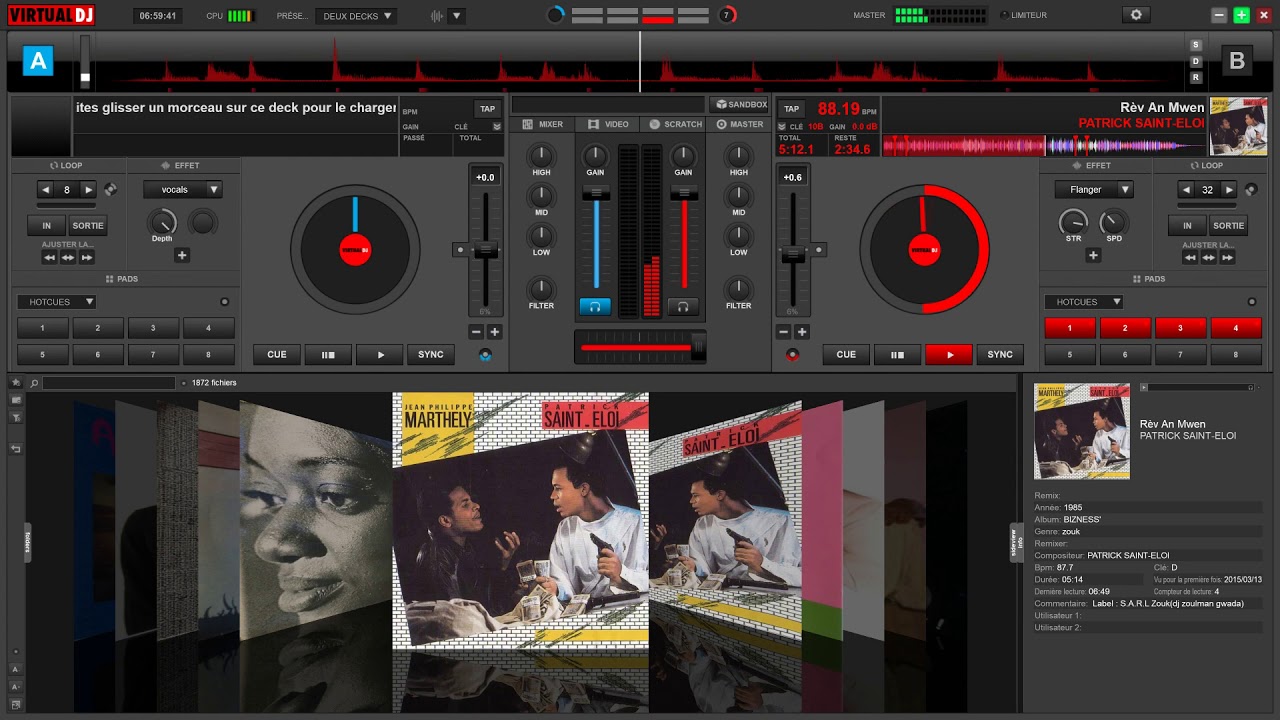This screenshot has height=720, width=1280.
Task: Toggle deck A headphone cue button
Action: (x=595, y=307)
